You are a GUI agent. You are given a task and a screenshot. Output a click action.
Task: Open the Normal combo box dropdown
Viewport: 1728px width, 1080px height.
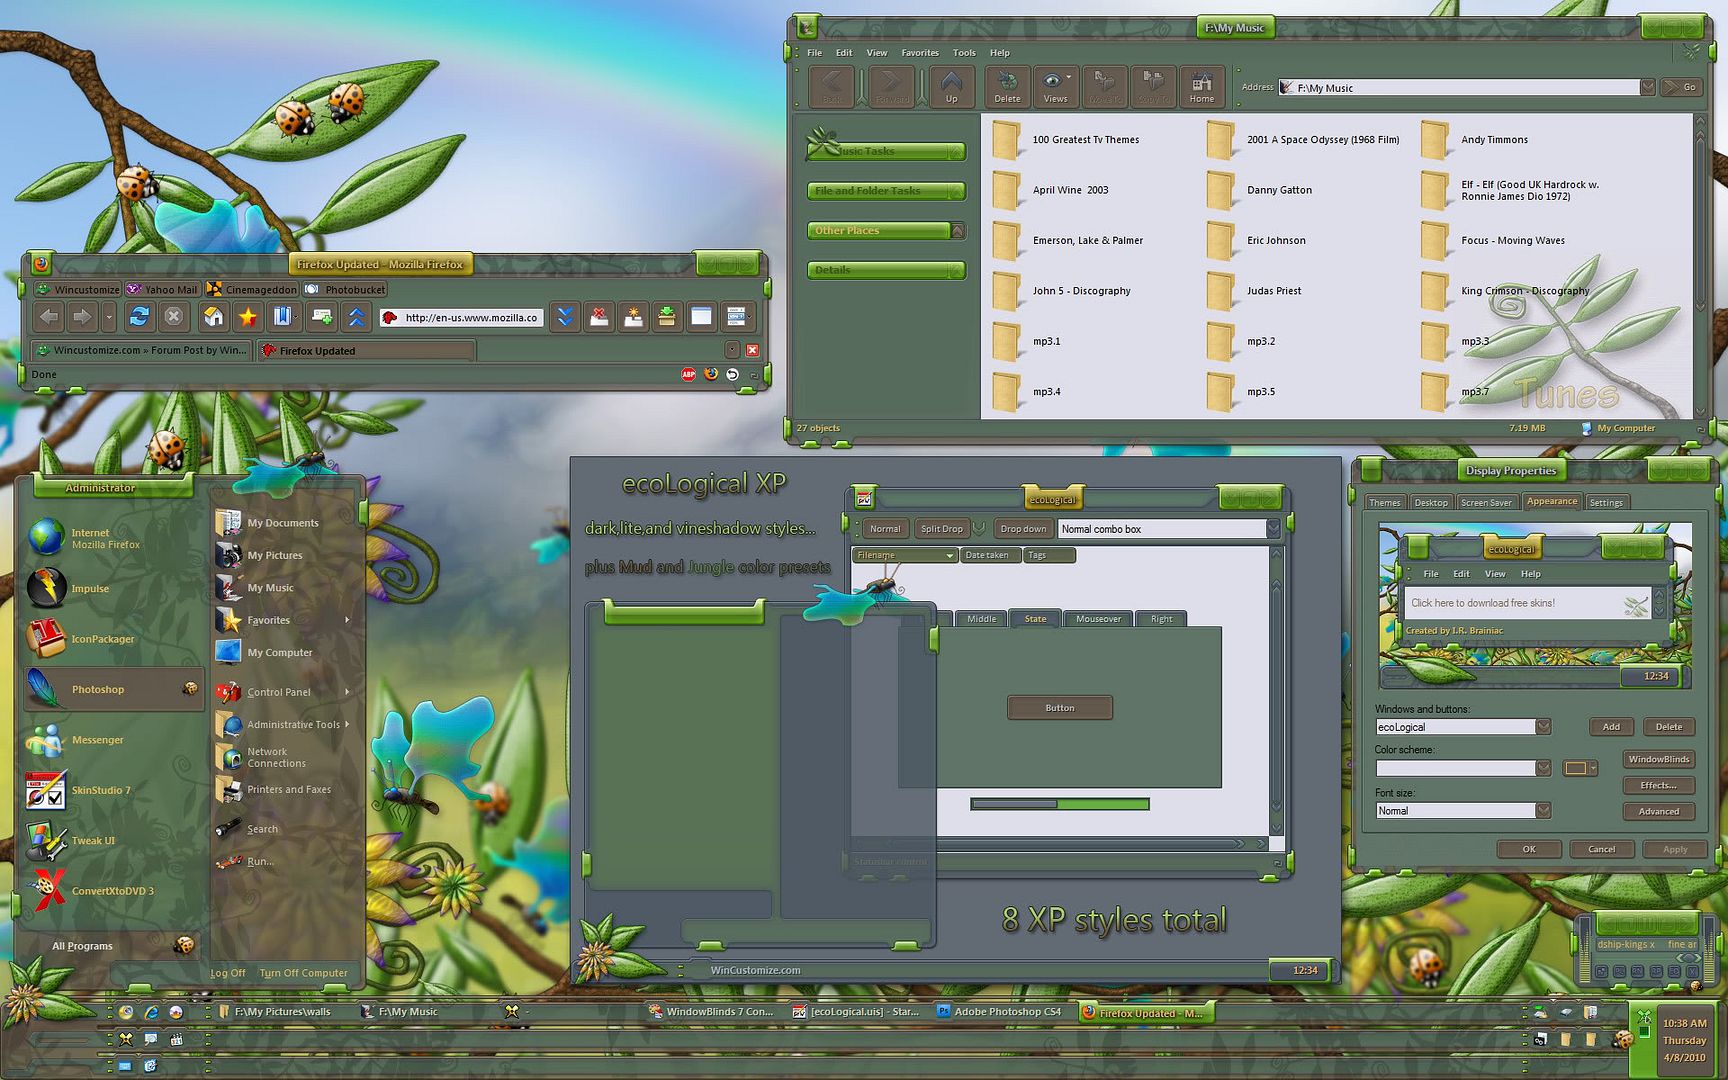(1273, 528)
